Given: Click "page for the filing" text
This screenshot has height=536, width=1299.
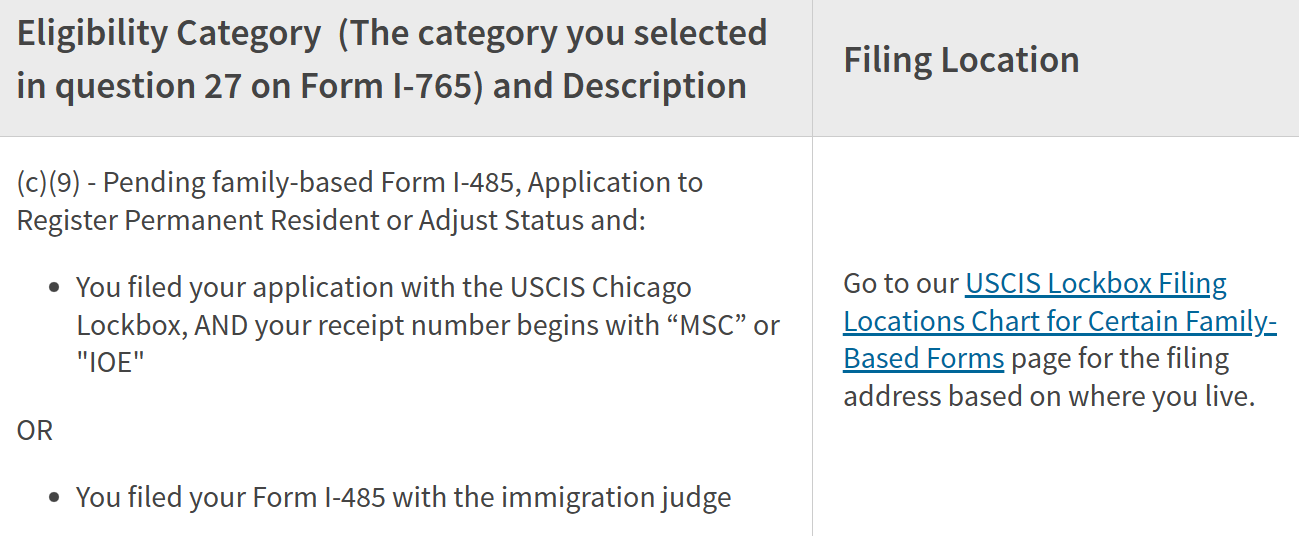Looking at the screenshot, I should click(1120, 359).
